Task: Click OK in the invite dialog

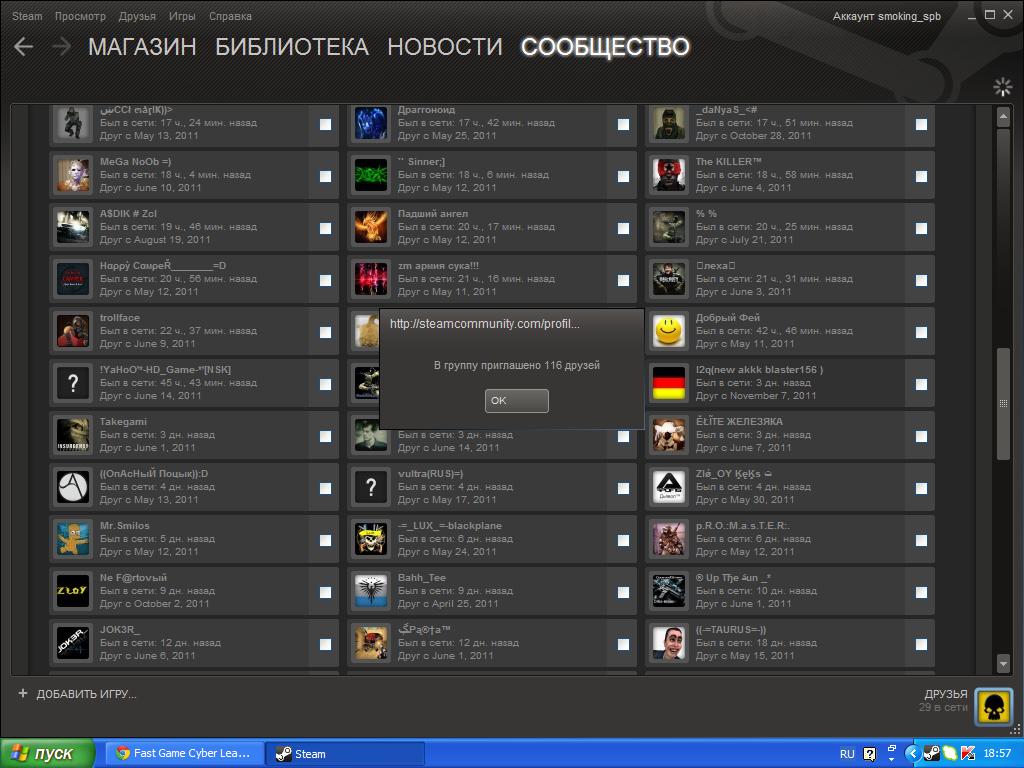Action: coord(517,400)
